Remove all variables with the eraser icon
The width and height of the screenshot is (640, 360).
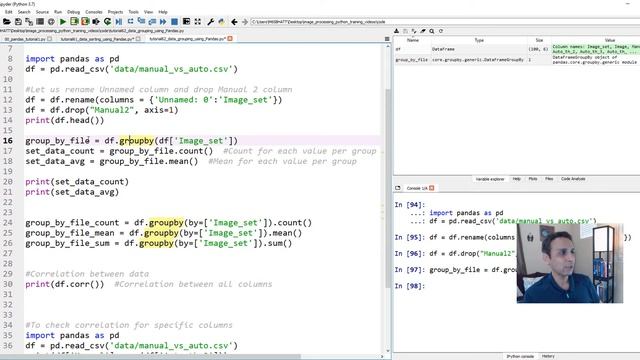point(423,31)
